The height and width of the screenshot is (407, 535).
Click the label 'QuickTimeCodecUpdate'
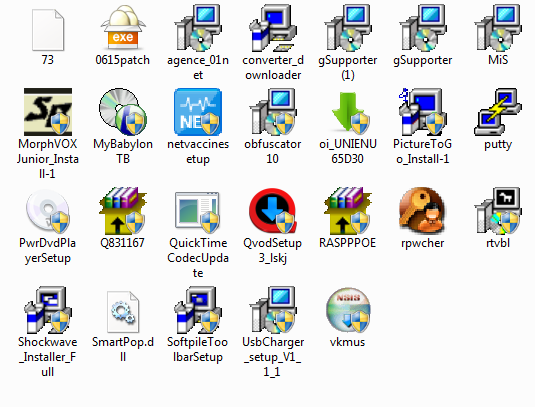click(x=198, y=258)
